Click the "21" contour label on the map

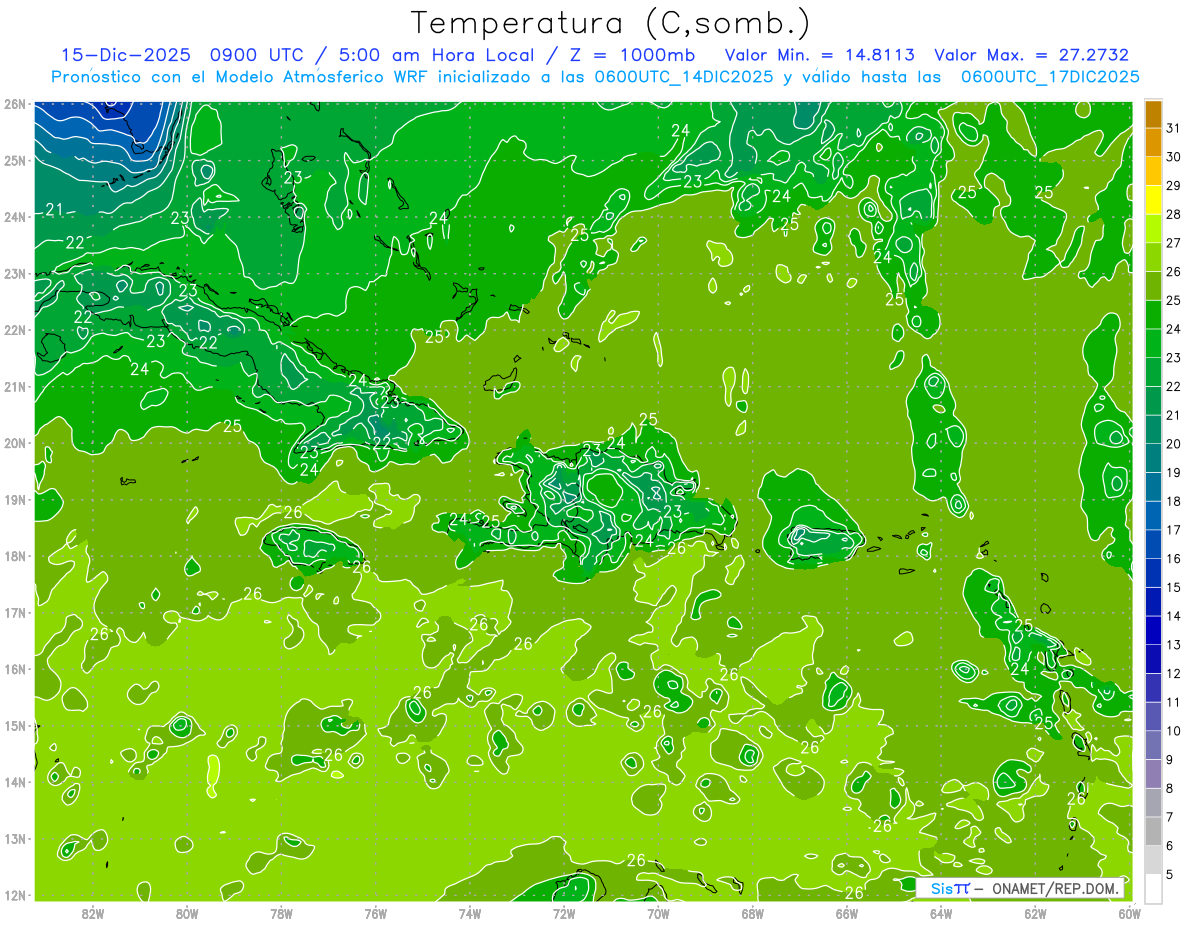tap(54, 210)
